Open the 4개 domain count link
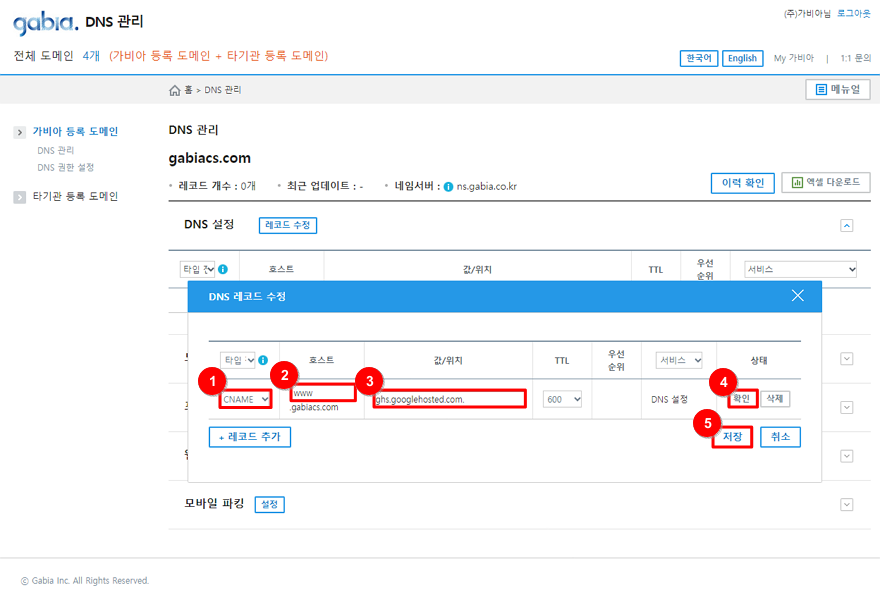Image resolution: width=880 pixels, height=614 pixels. (x=91, y=56)
